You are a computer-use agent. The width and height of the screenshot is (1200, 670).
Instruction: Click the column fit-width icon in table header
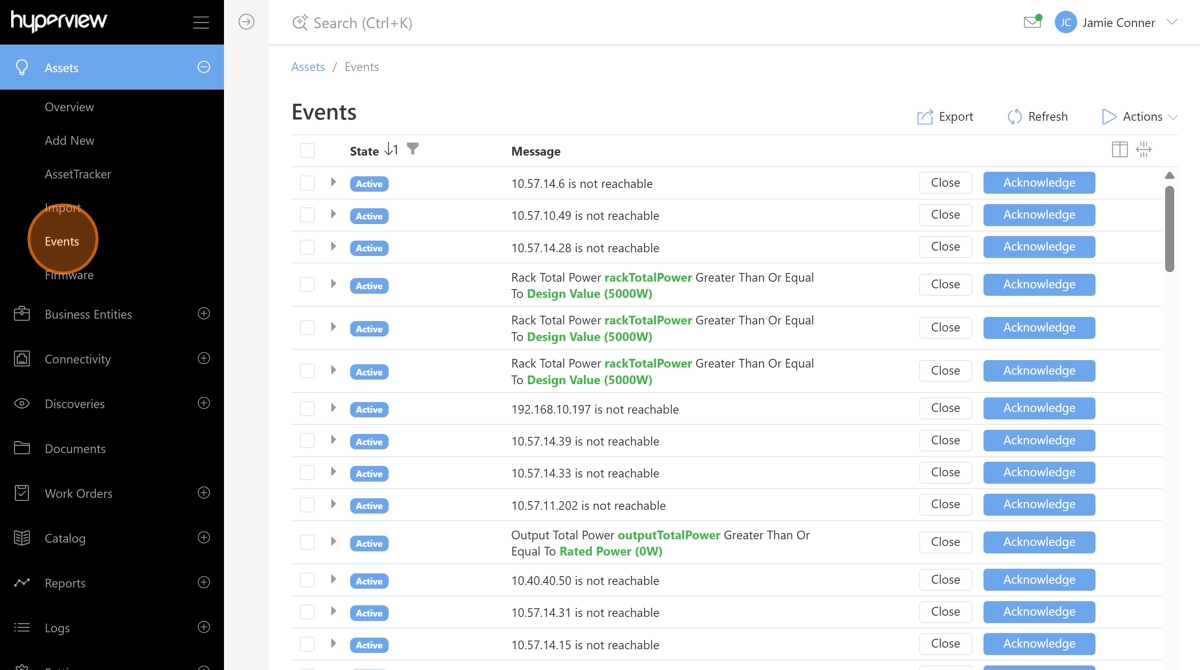[1144, 150]
